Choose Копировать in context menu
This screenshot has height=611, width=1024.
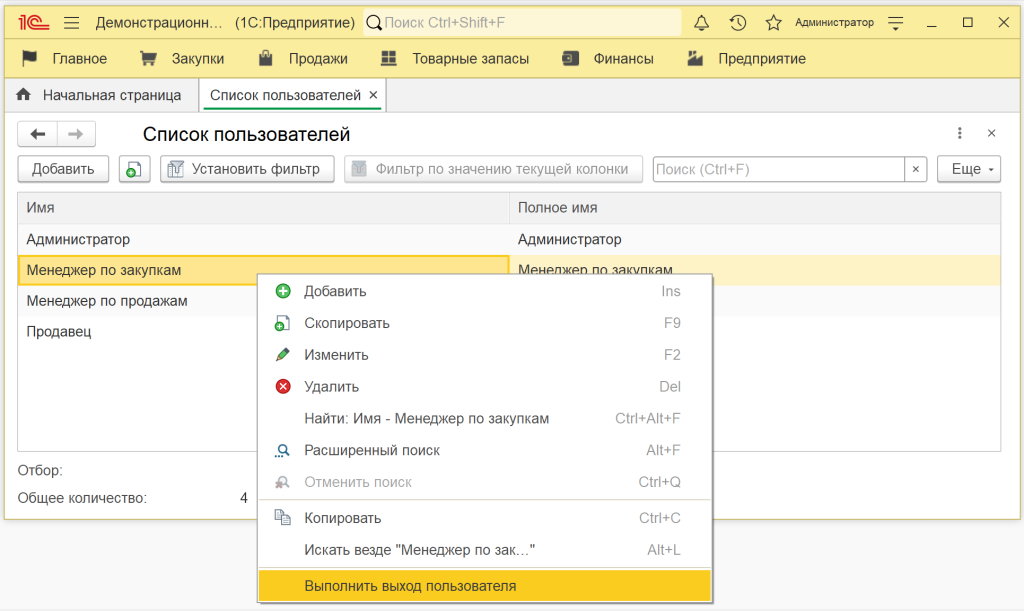(x=485, y=518)
